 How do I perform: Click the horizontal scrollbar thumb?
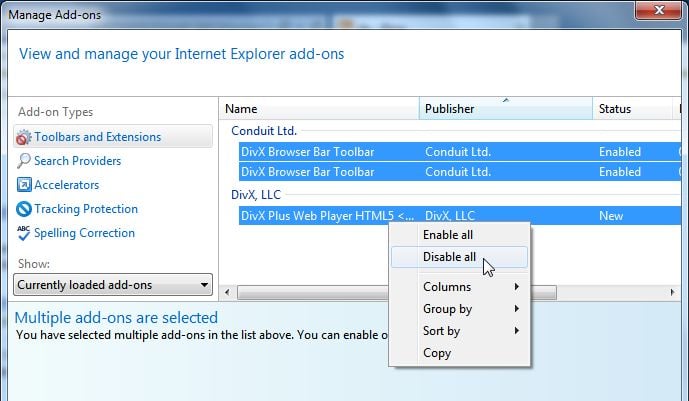(397, 293)
